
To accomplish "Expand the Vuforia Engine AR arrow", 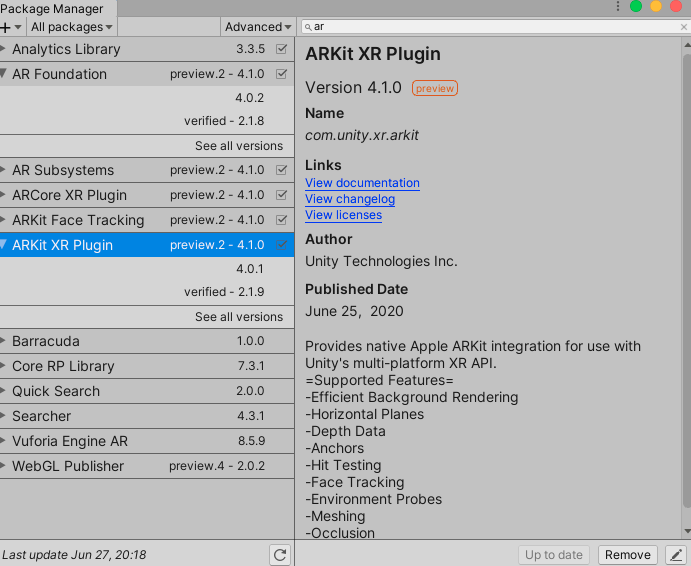I will (x=3, y=440).
